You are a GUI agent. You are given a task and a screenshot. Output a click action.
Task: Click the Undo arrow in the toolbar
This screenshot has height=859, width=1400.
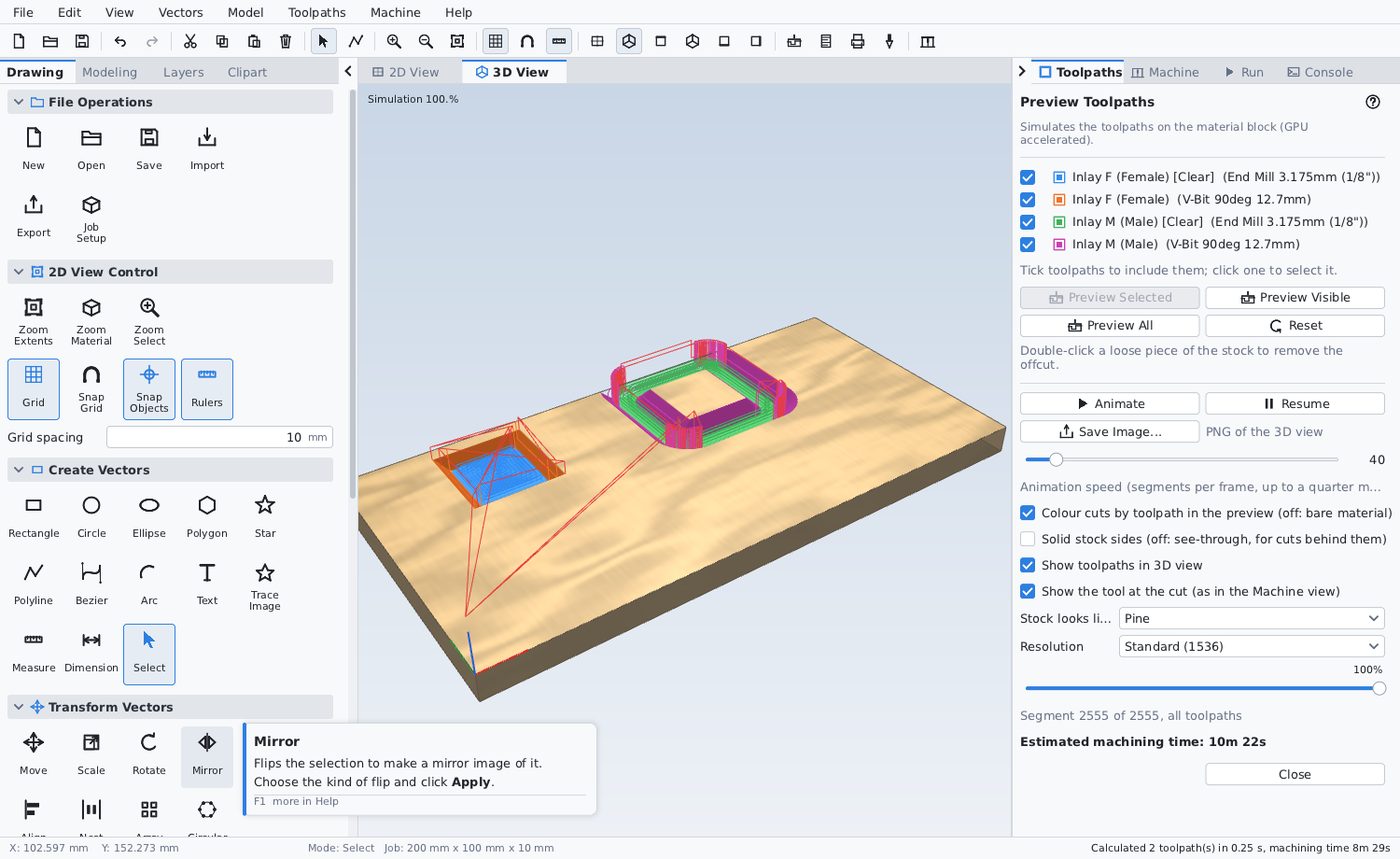point(120,41)
